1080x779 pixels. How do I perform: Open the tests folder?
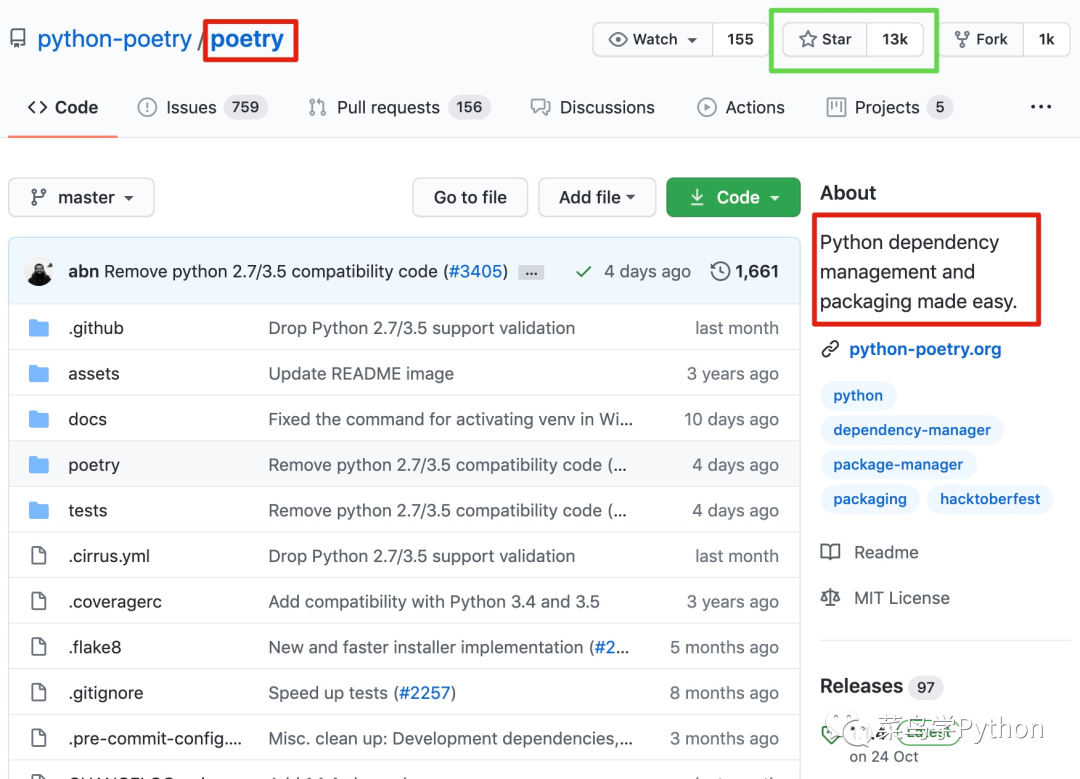pos(87,510)
